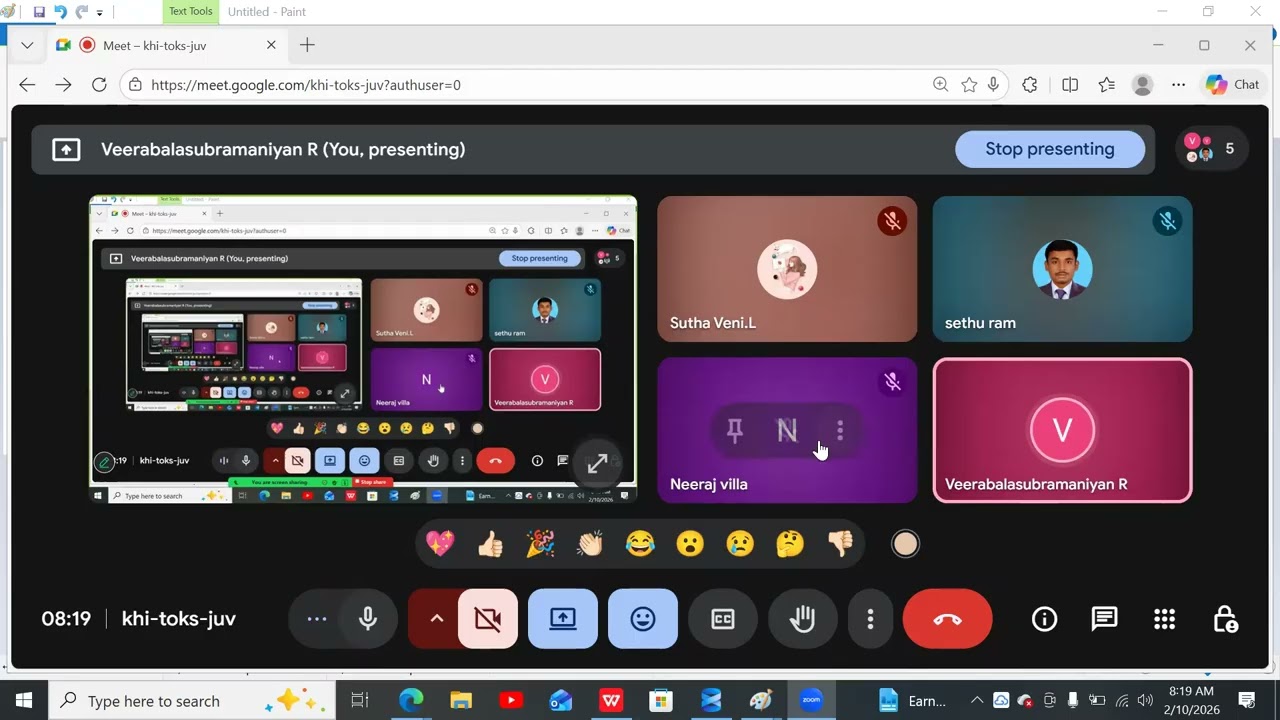Open more options menu next to raise hand
1280x720 pixels.
coord(870,619)
